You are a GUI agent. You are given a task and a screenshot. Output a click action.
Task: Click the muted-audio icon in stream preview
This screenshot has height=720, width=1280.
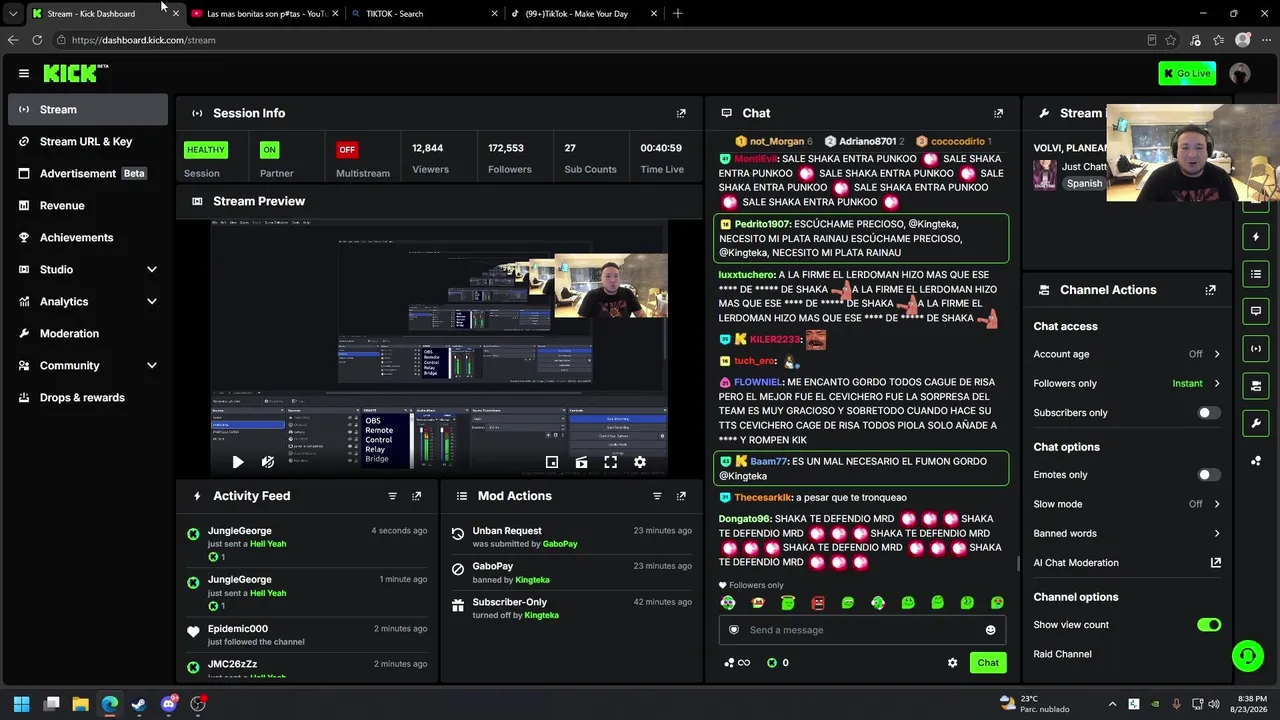coord(267,462)
